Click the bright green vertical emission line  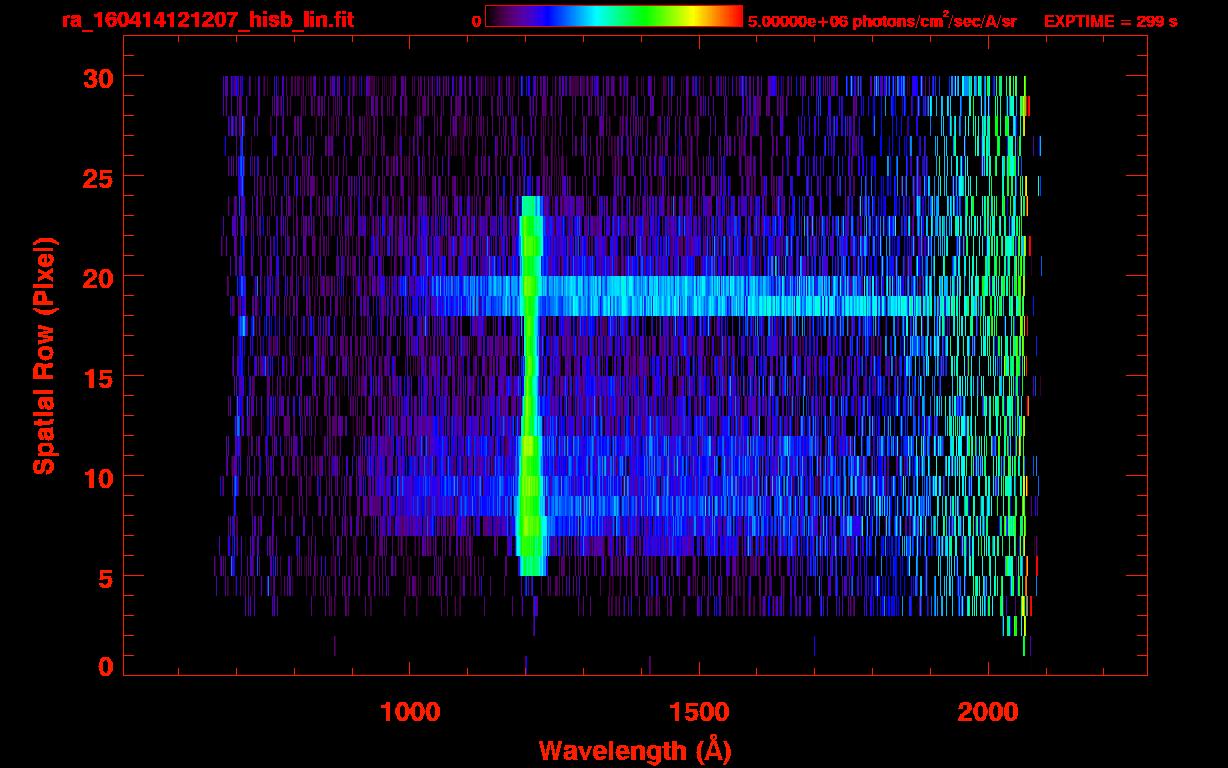pyautogui.click(x=530, y=400)
